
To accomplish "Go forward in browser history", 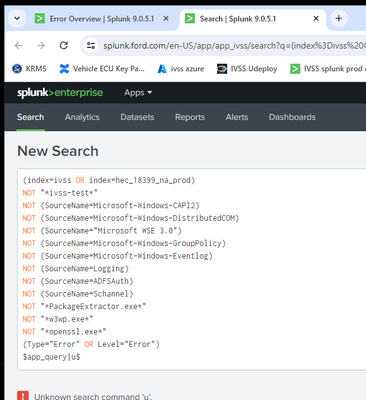I will [x=41, y=45].
